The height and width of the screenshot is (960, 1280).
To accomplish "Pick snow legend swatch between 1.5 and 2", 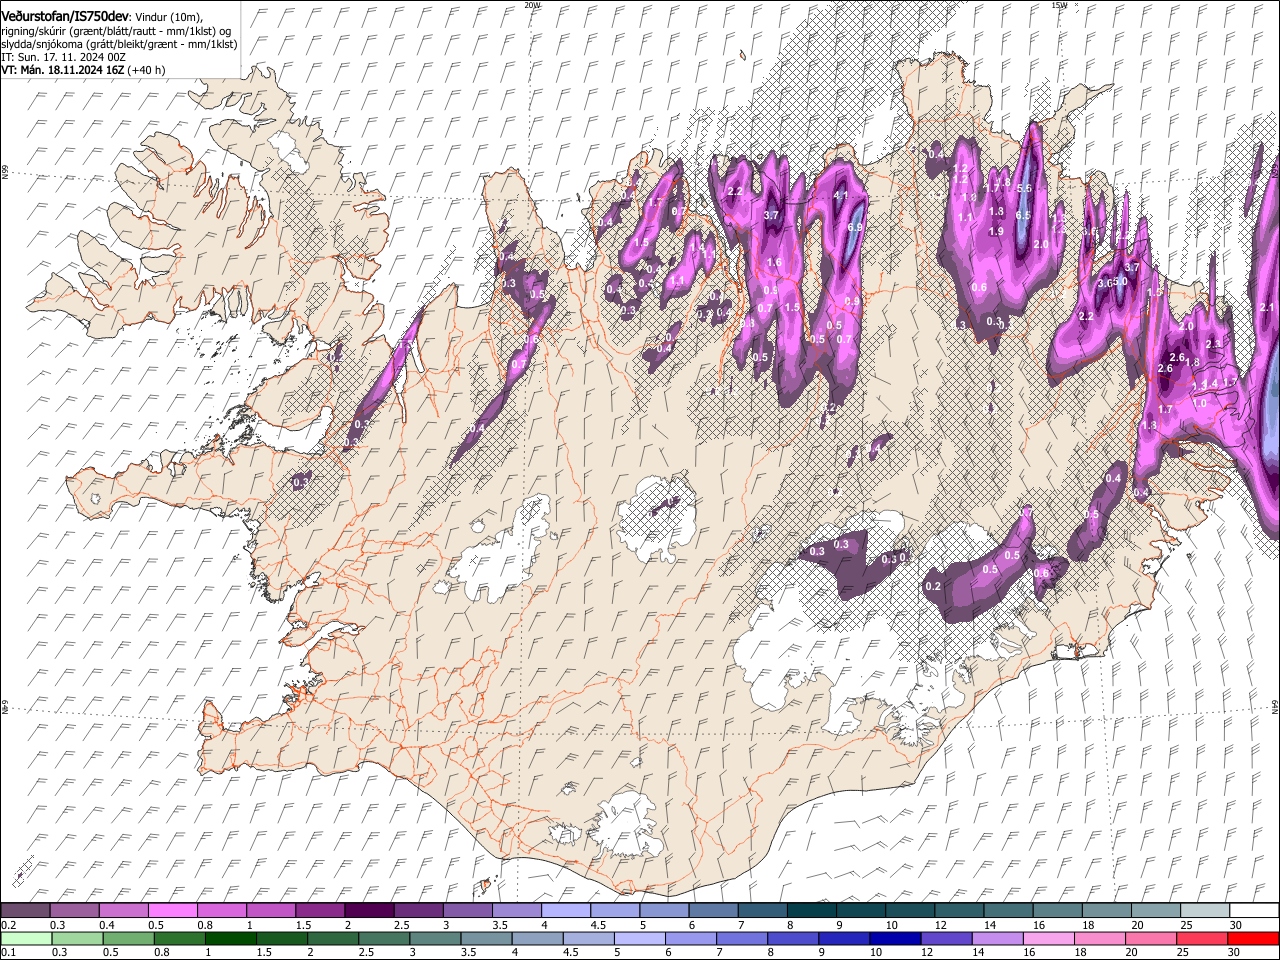I will coord(320,910).
